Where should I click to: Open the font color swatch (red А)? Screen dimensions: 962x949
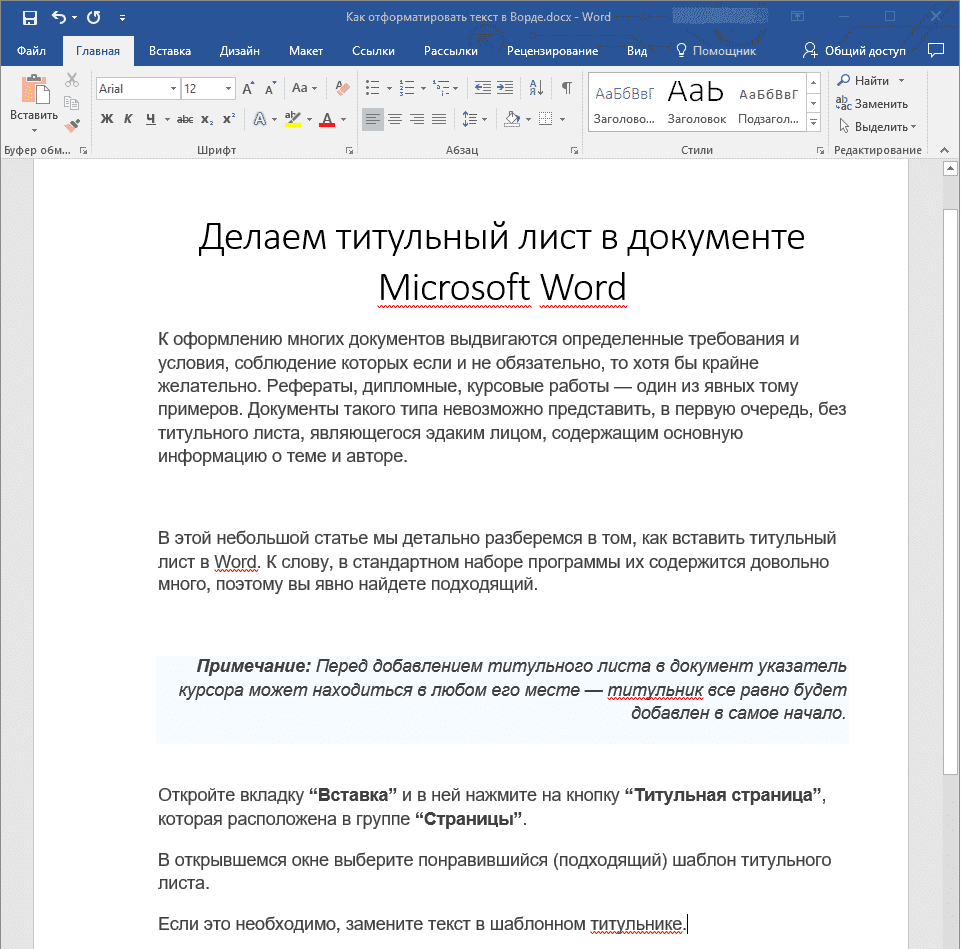pyautogui.click(x=327, y=118)
